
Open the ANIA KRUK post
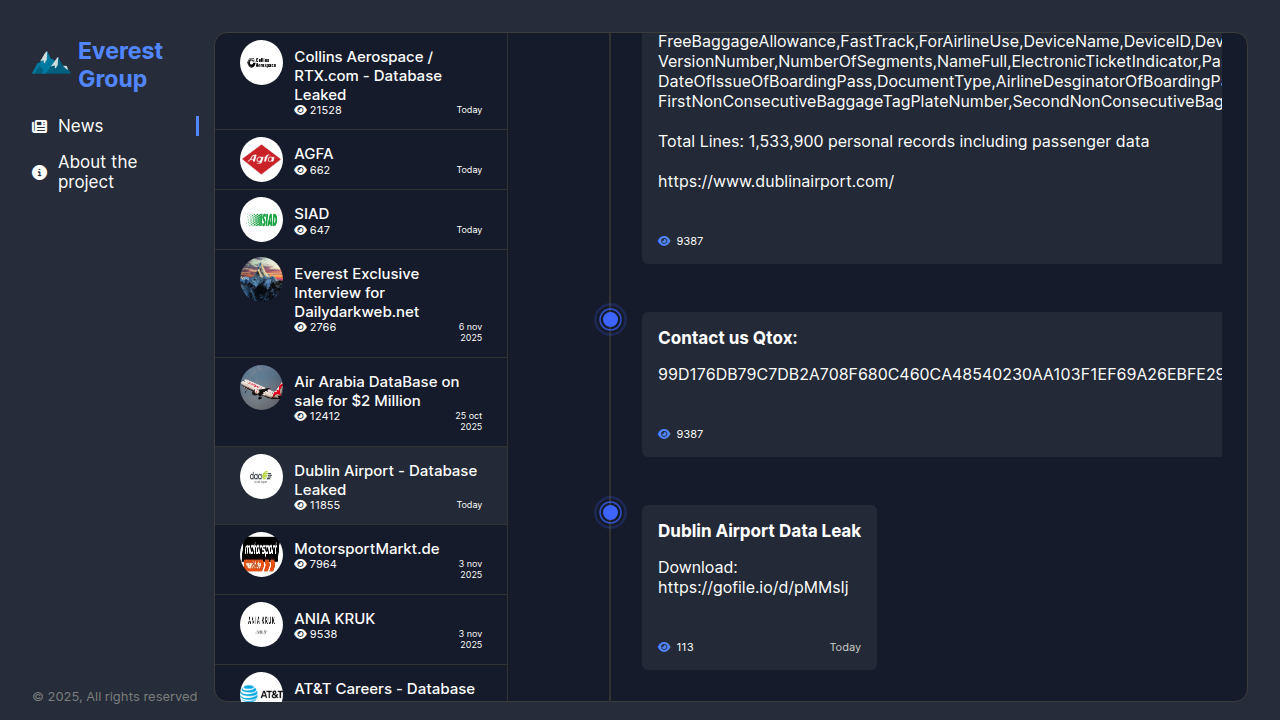[x=334, y=619]
